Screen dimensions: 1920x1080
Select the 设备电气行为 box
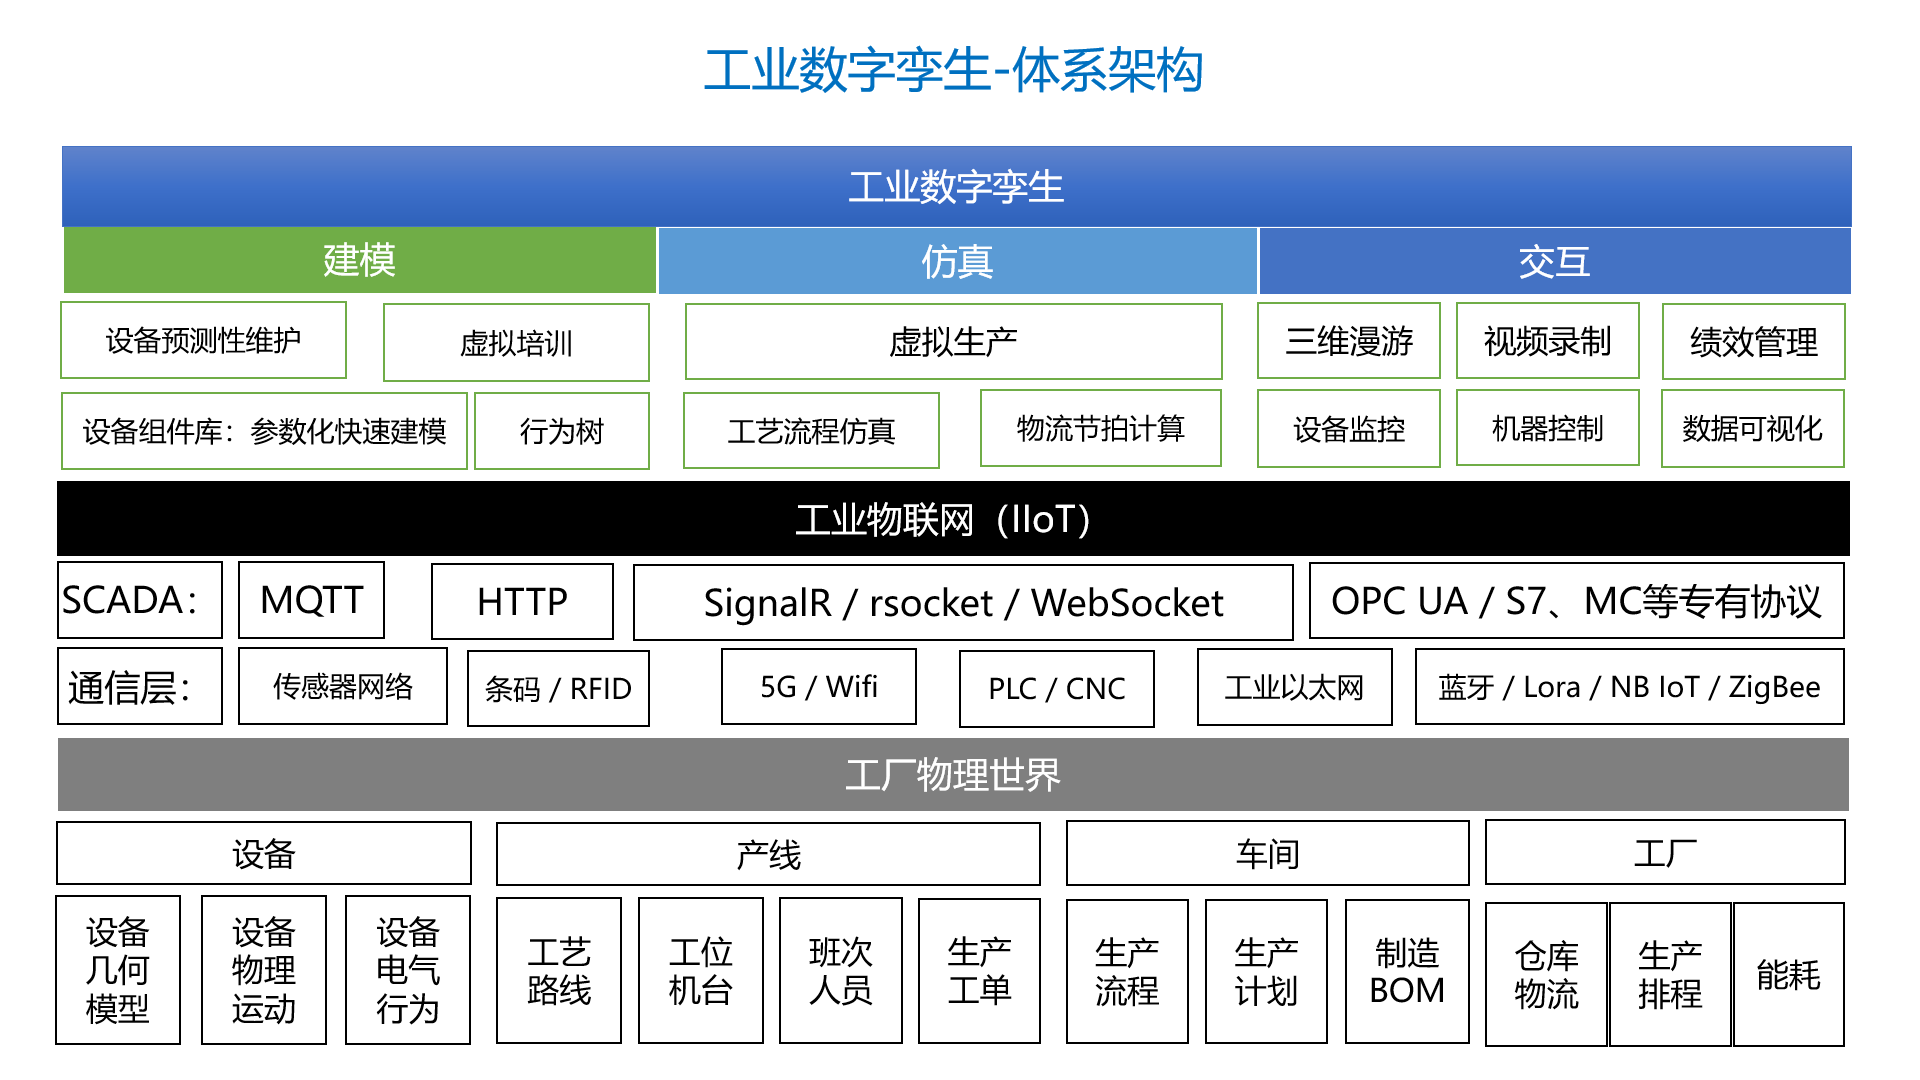(408, 970)
